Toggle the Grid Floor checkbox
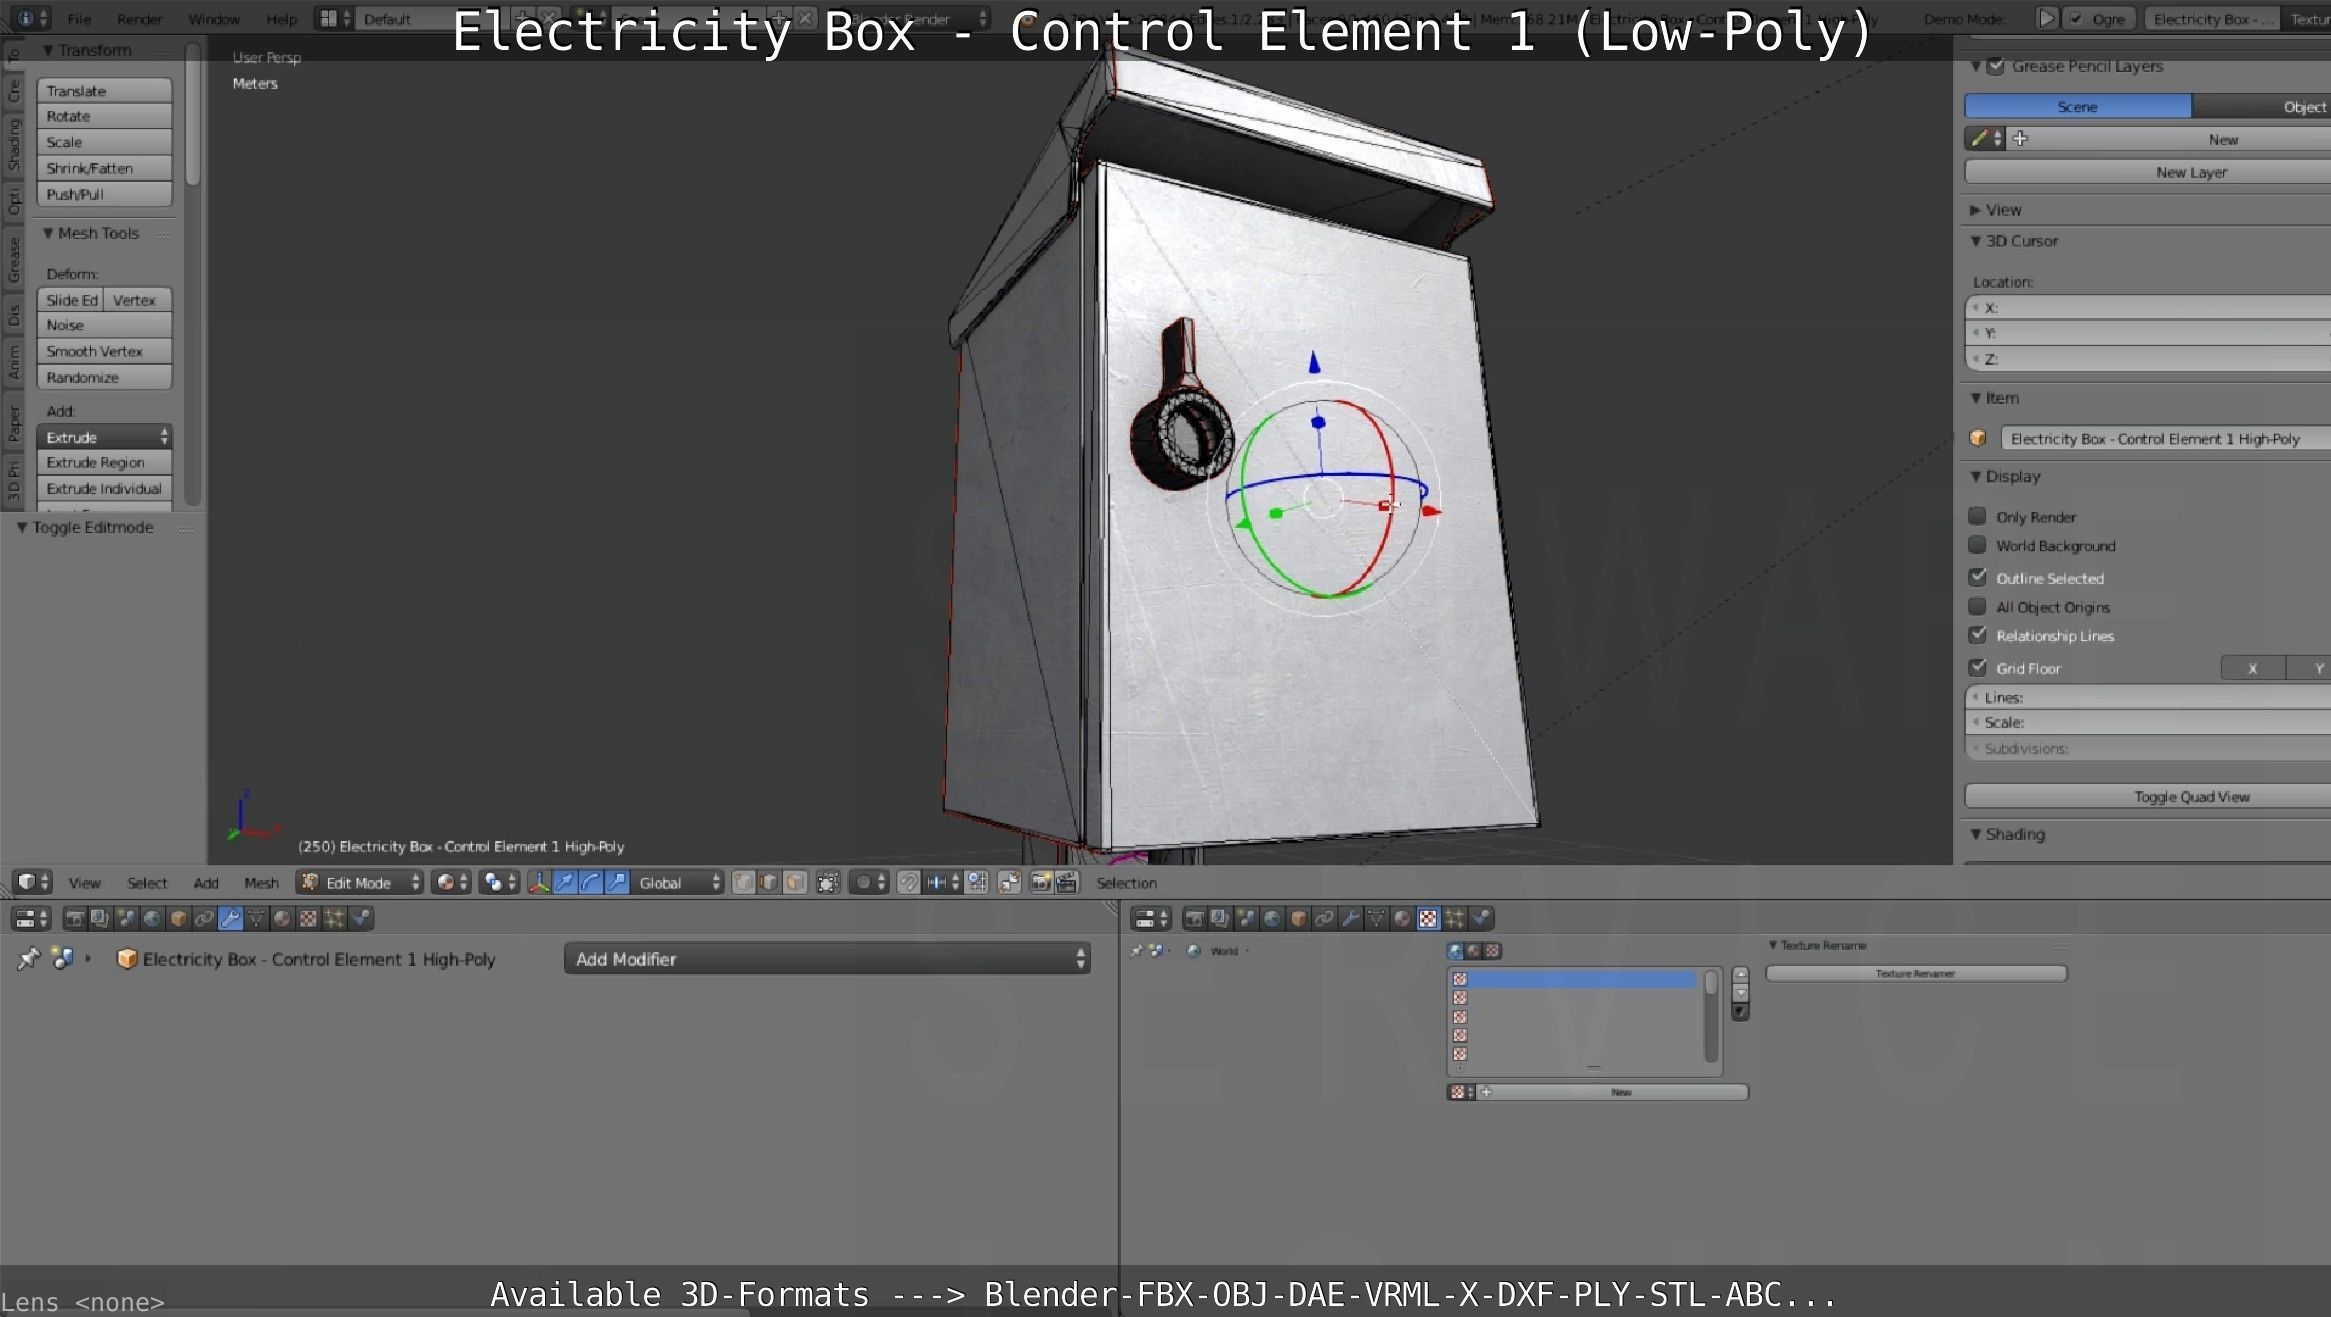Image resolution: width=2331 pixels, height=1317 pixels. tap(1977, 667)
